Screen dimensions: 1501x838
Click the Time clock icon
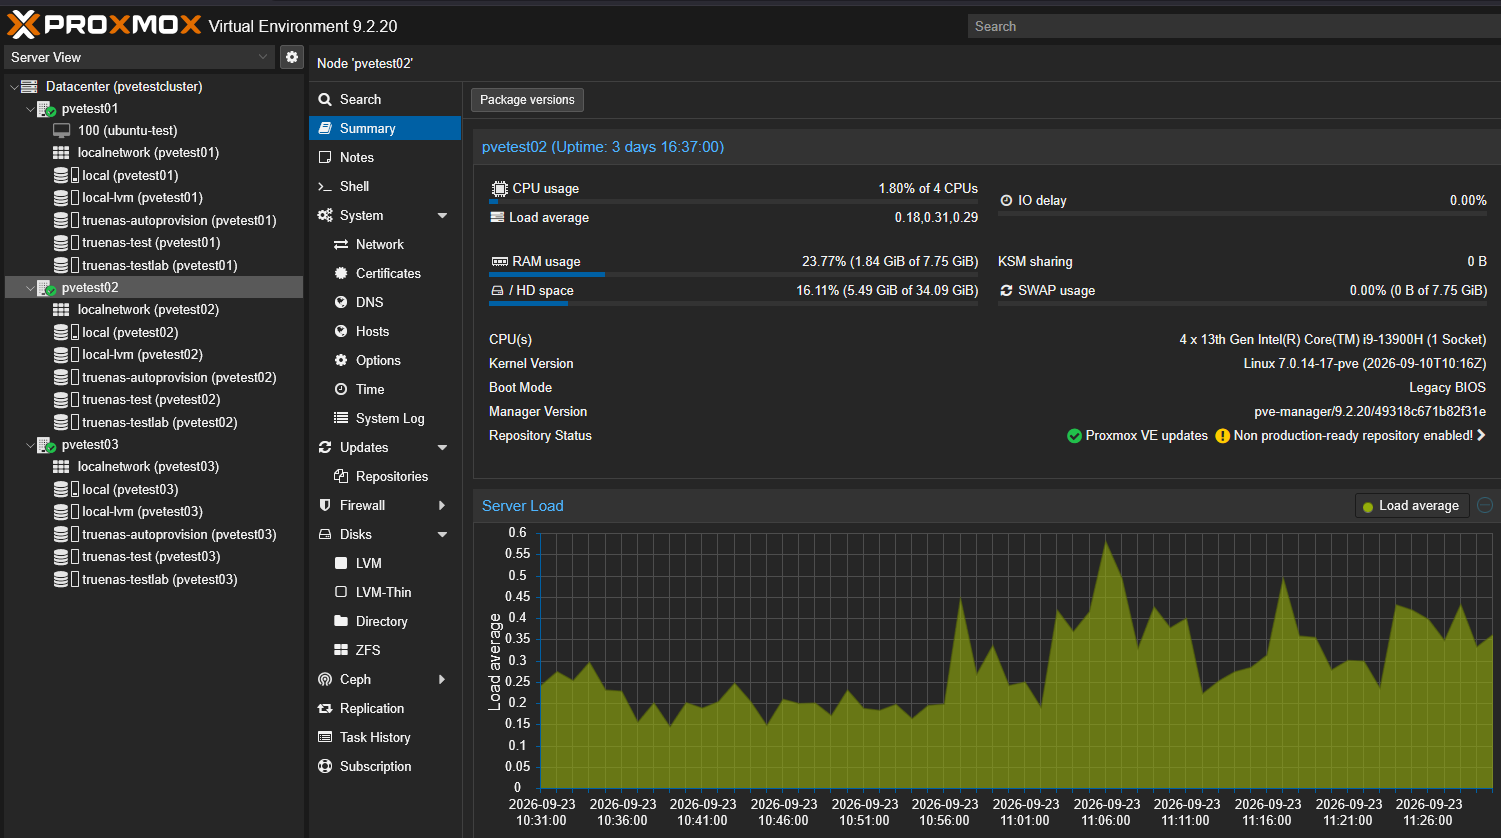pyautogui.click(x=341, y=390)
